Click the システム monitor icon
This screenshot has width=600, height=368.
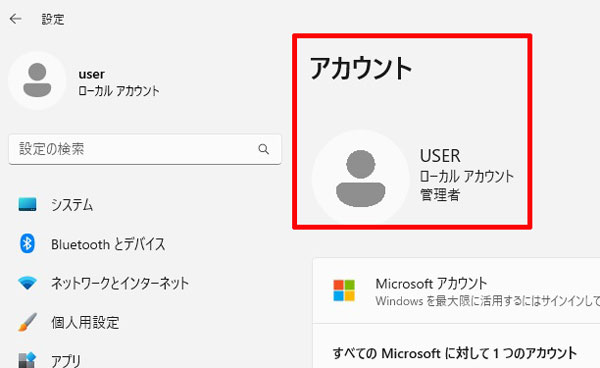click(x=28, y=204)
